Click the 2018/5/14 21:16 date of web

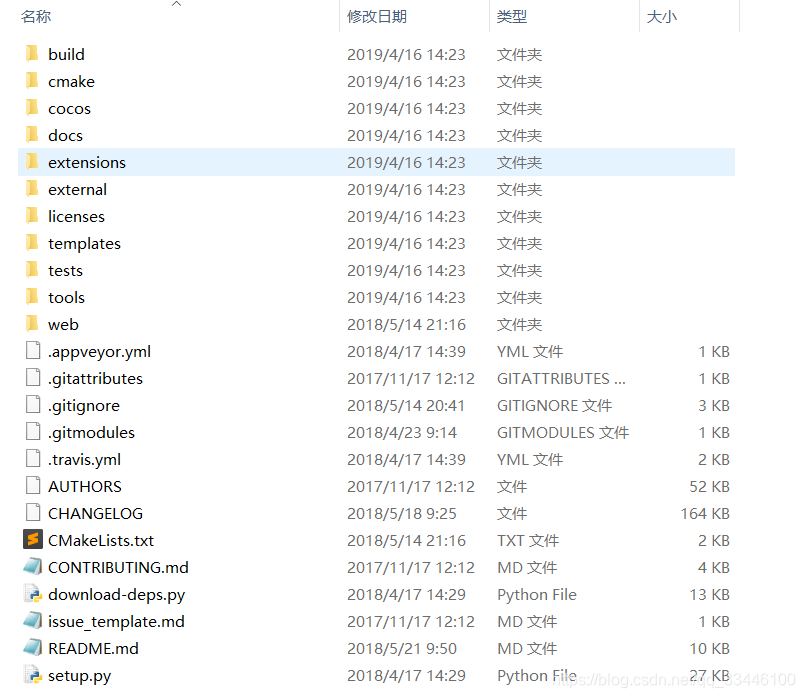pos(406,324)
